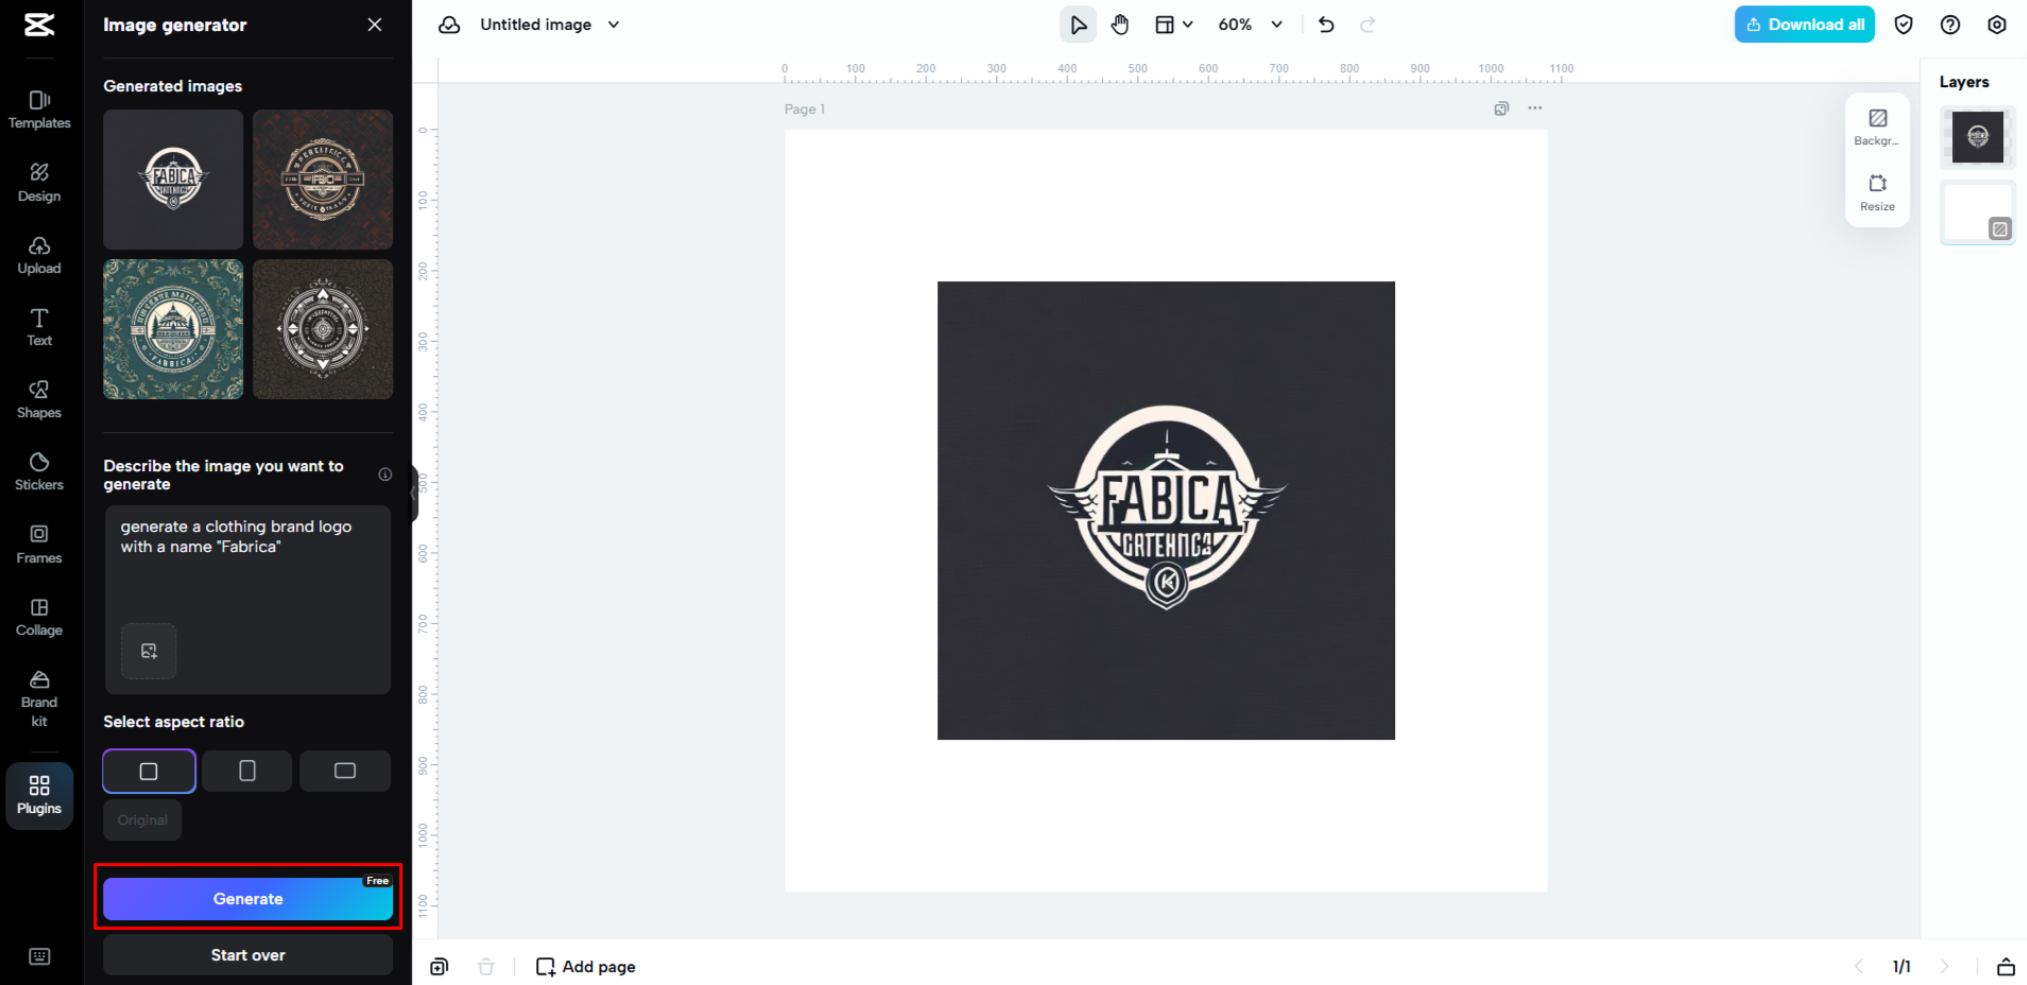The width and height of the screenshot is (2027, 985).
Task: Open the Collage panel
Action: (38, 616)
